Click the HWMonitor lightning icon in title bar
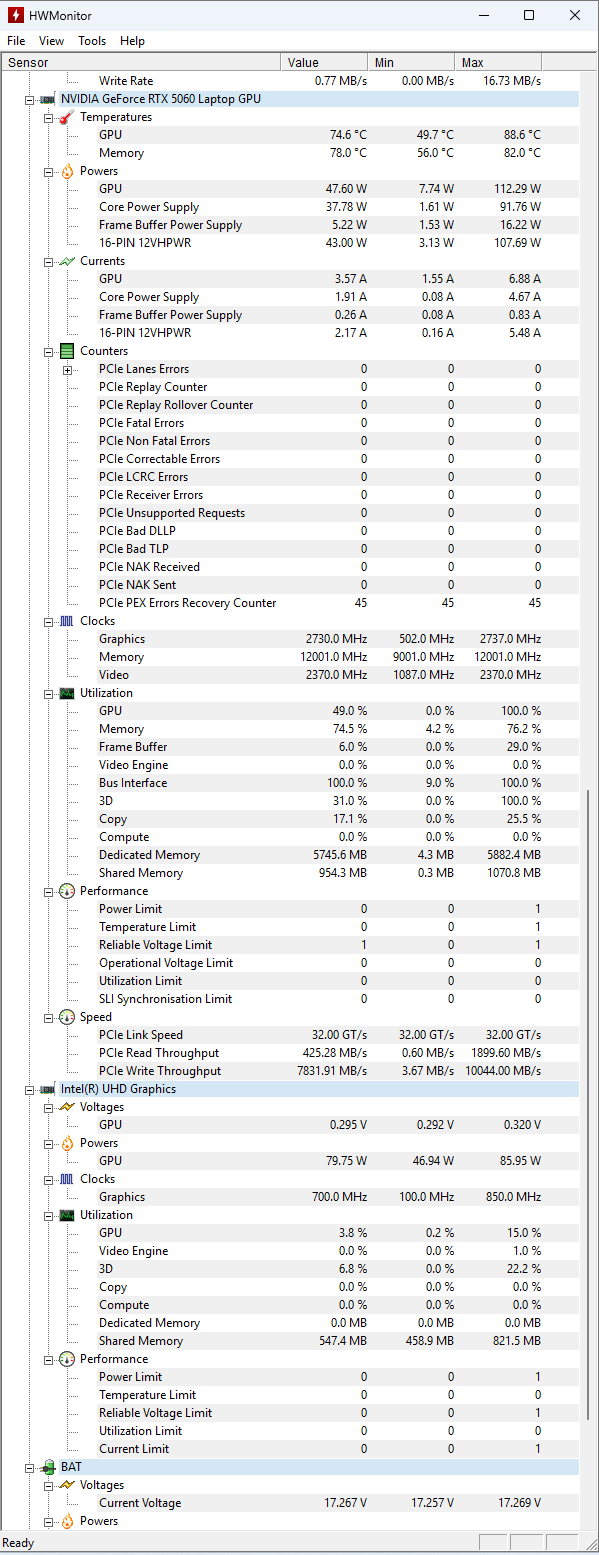599x1555 pixels. tap(15, 15)
